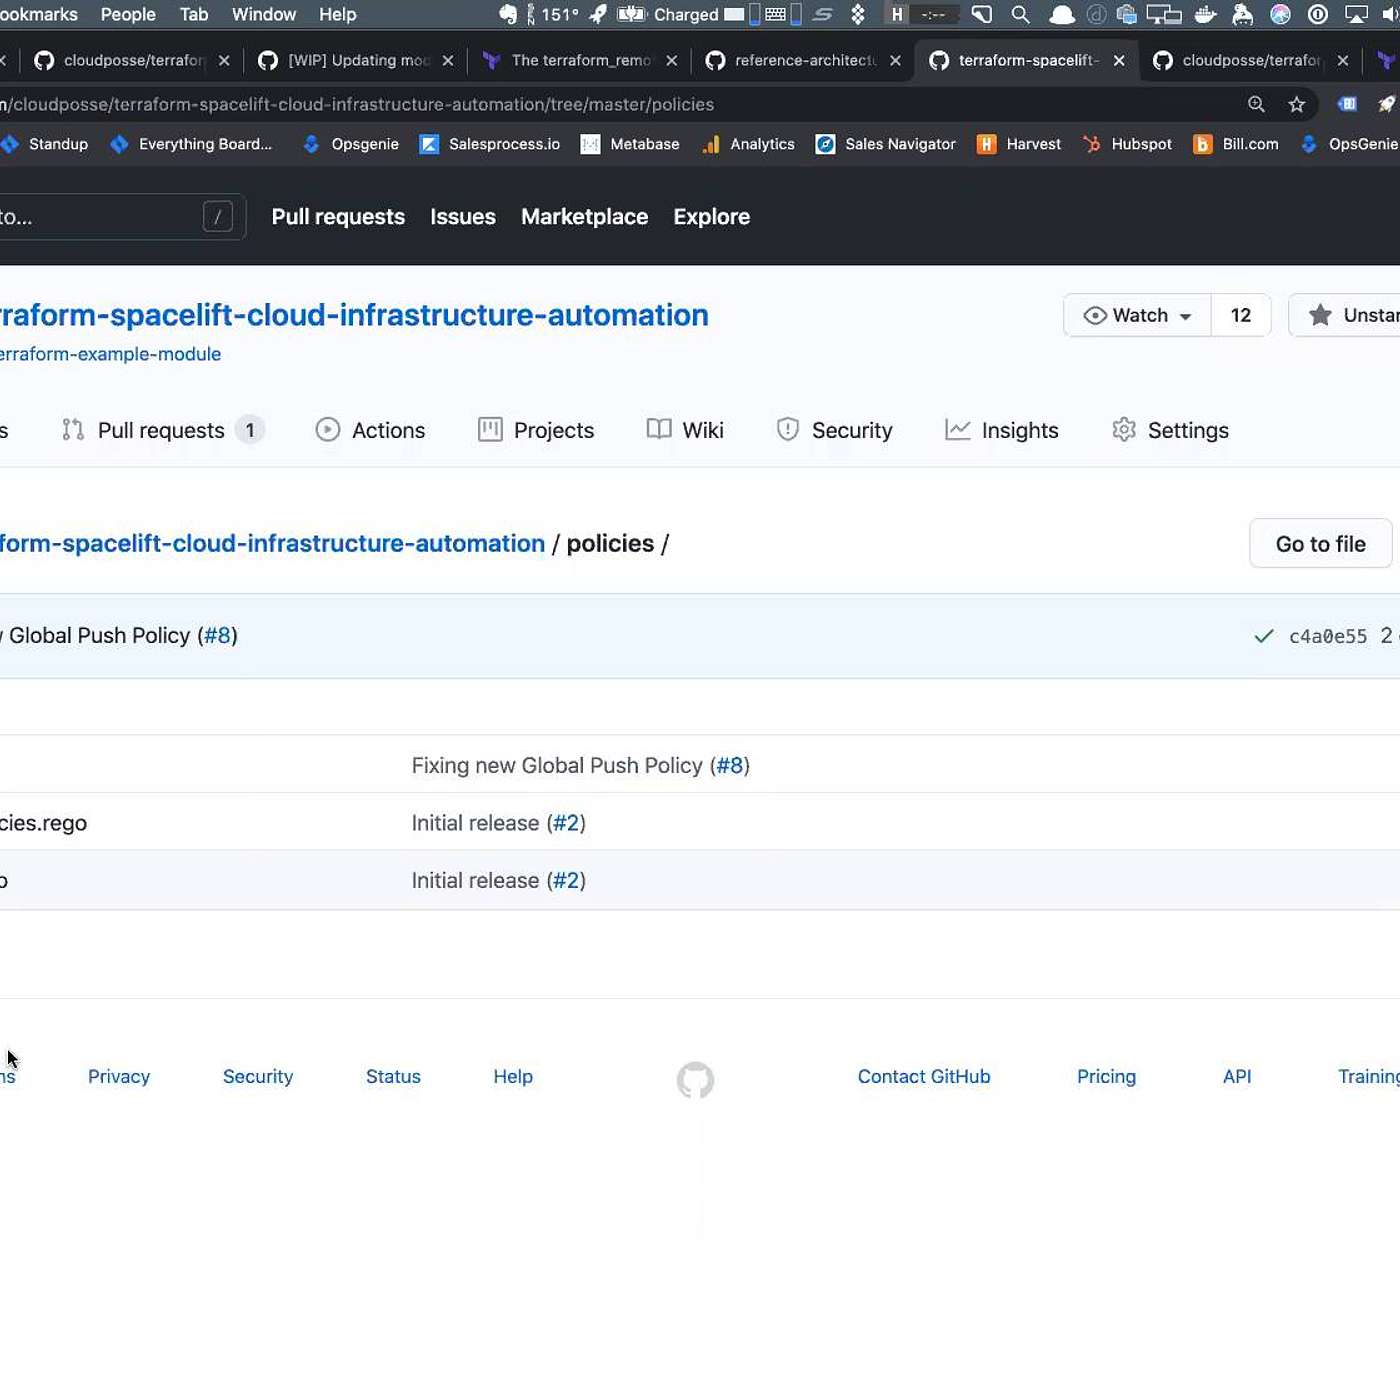Viewport: 1400px width, 1400px height.
Task: Open the Privacy footer link
Action: [x=119, y=1077]
